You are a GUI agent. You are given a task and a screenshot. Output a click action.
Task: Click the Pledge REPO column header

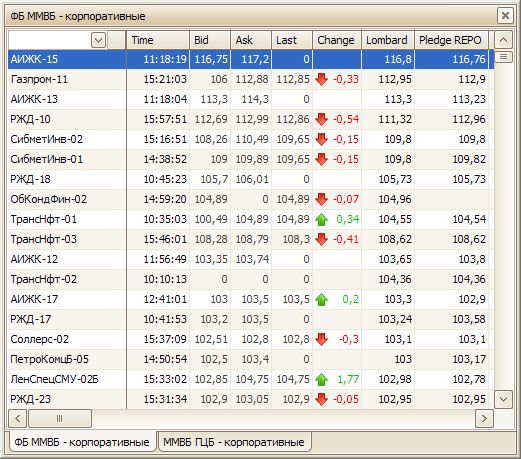point(451,40)
